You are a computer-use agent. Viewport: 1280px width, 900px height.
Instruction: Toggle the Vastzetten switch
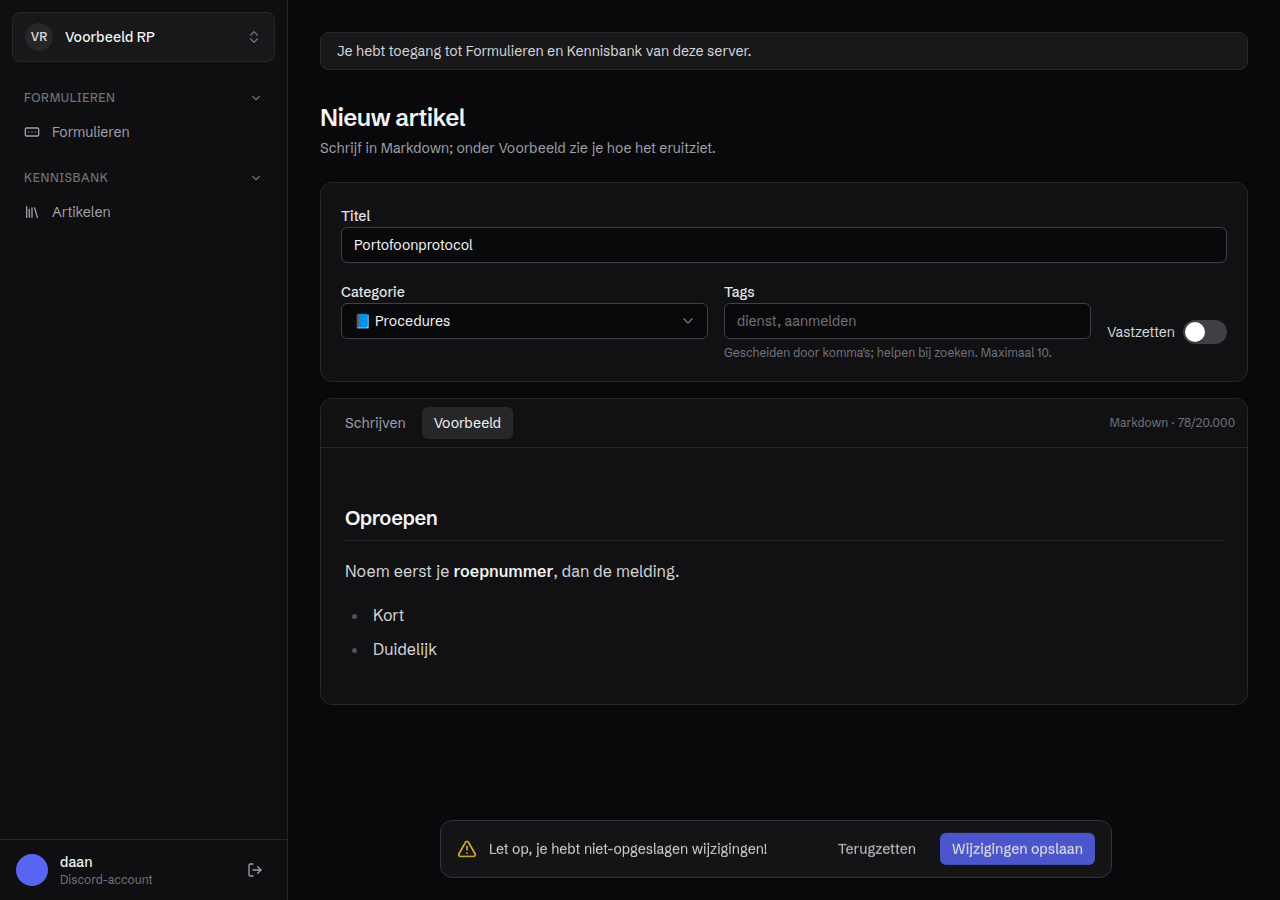click(x=1205, y=332)
